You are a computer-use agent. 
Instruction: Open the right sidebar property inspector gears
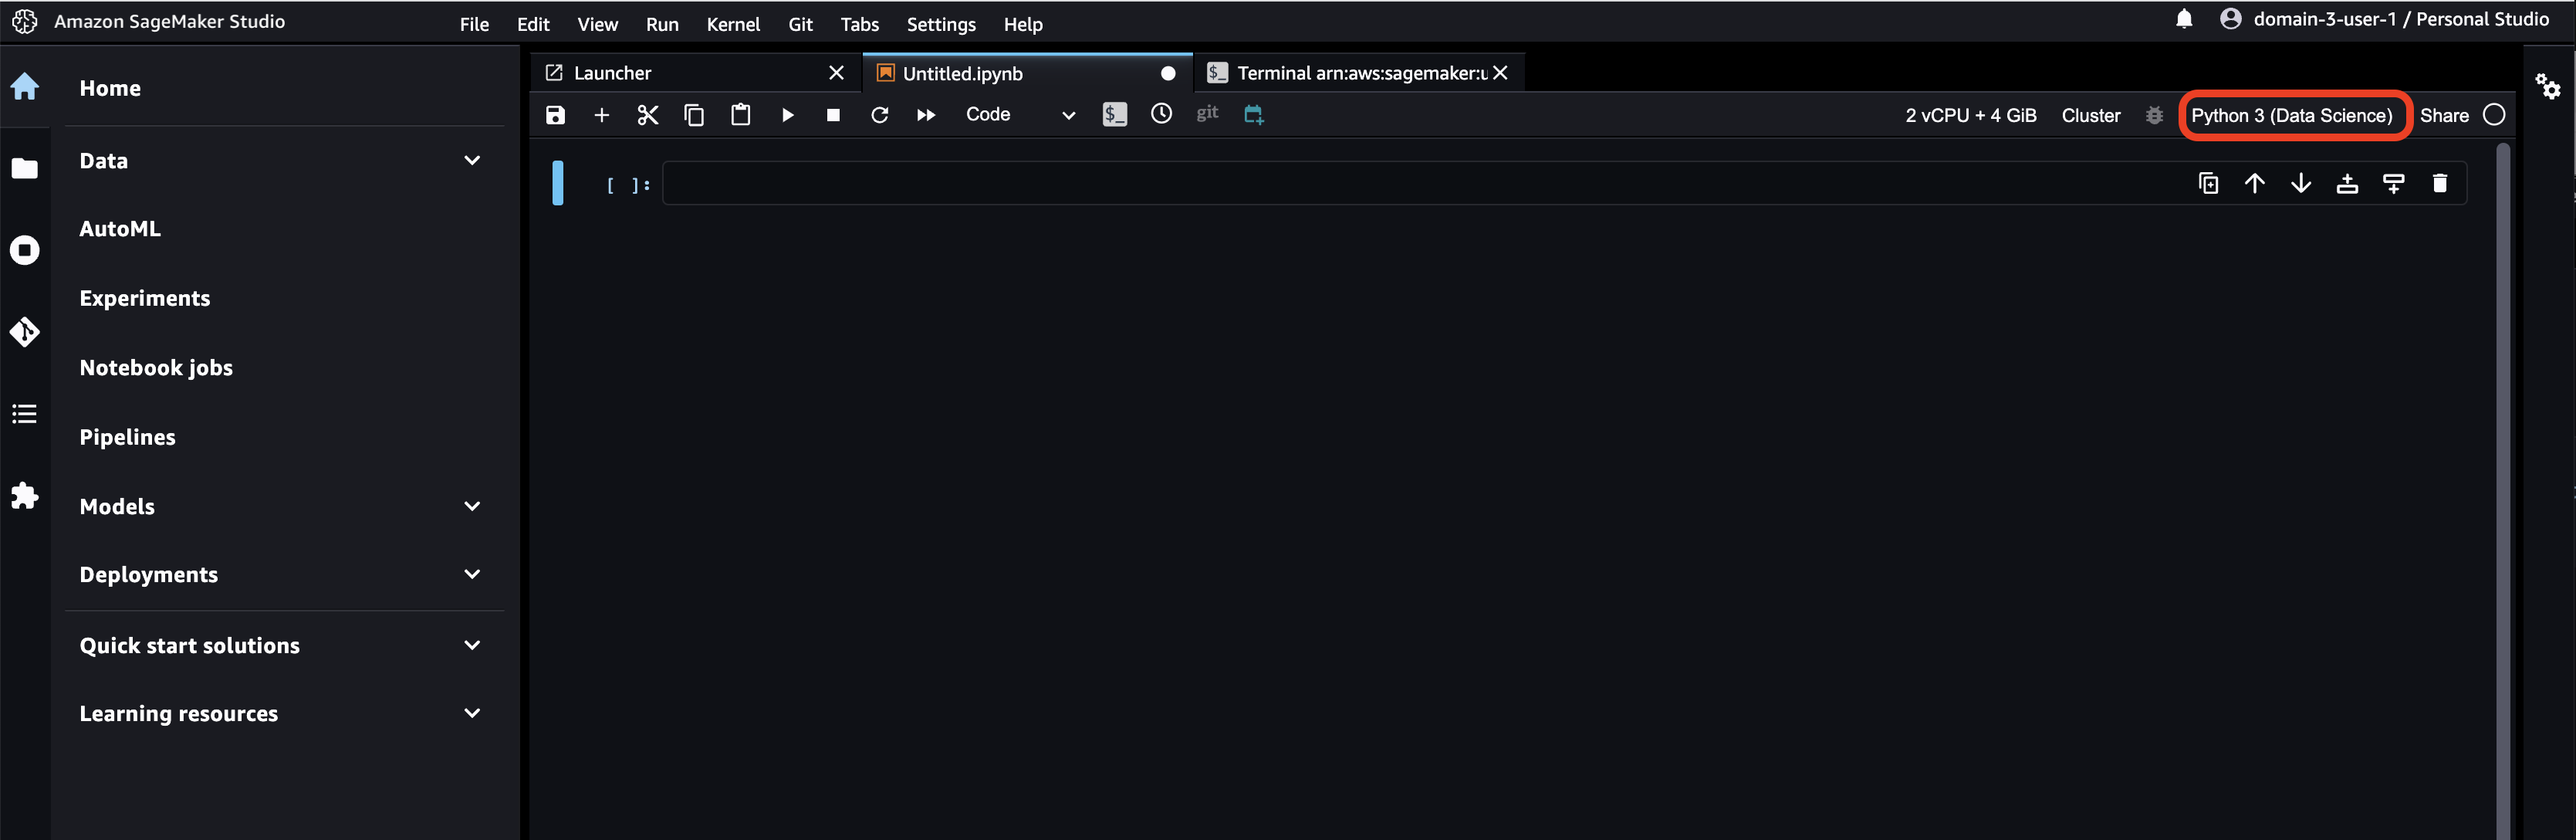pos(2547,87)
